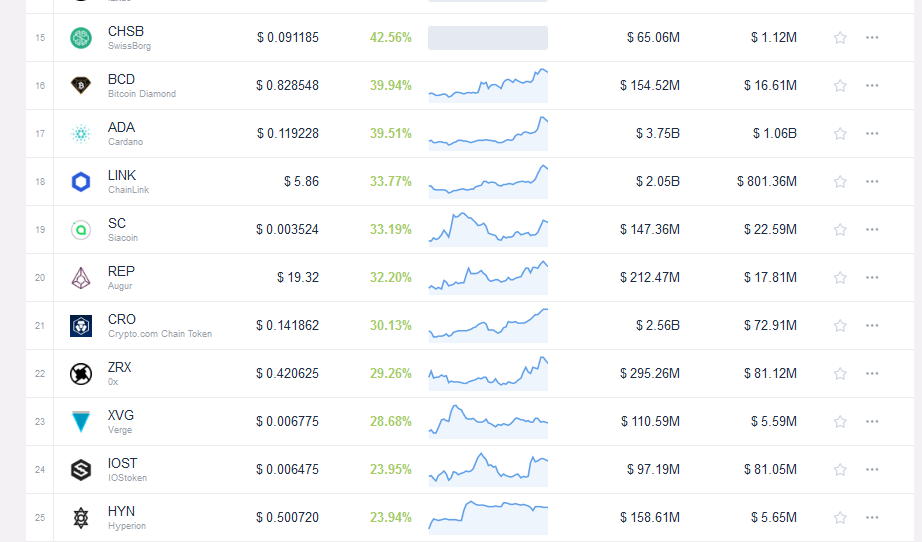Star the CRO row
Viewport: 922px width, 542px height.
coord(840,326)
